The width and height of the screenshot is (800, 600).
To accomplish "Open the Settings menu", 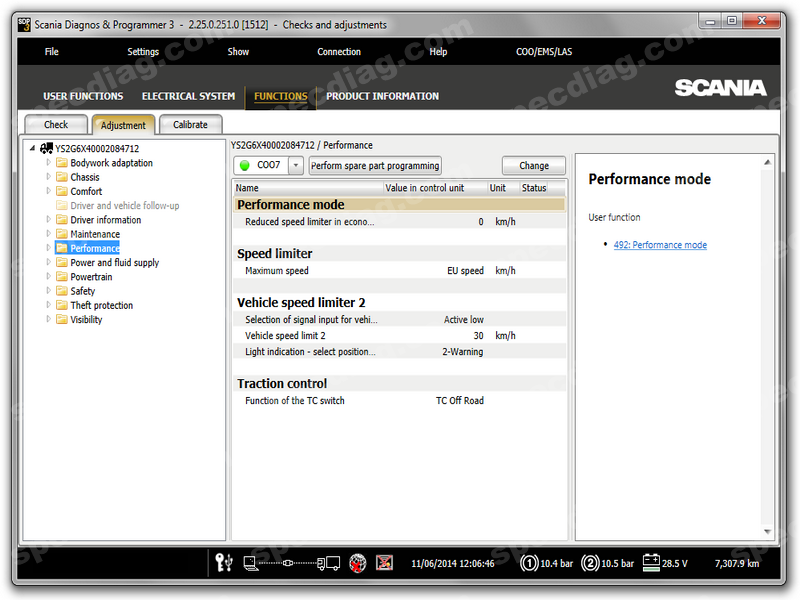I will point(143,52).
